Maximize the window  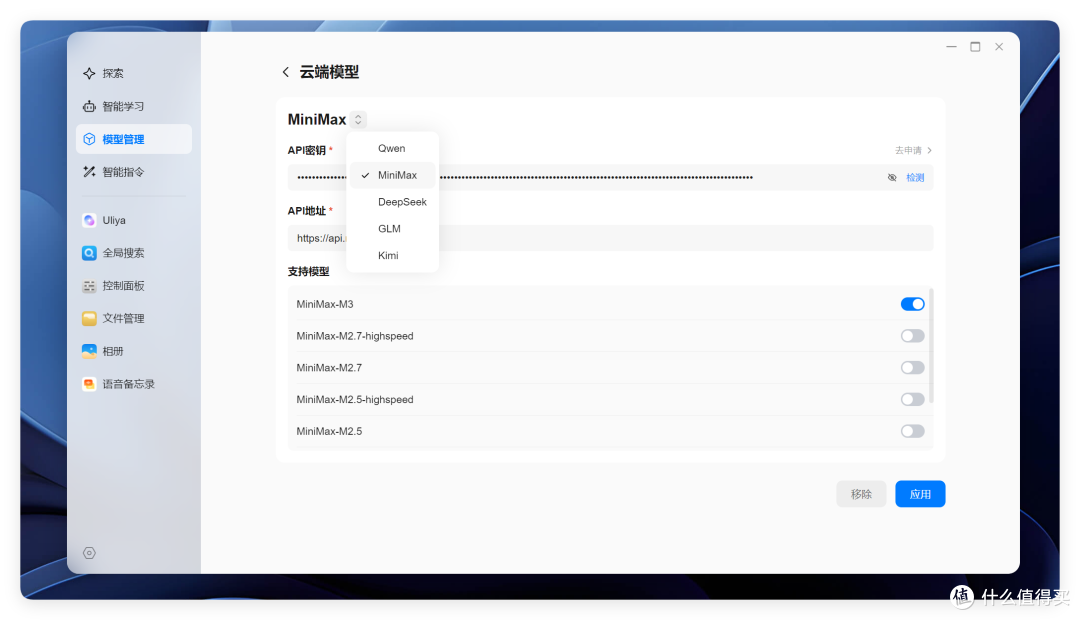[x=975, y=47]
